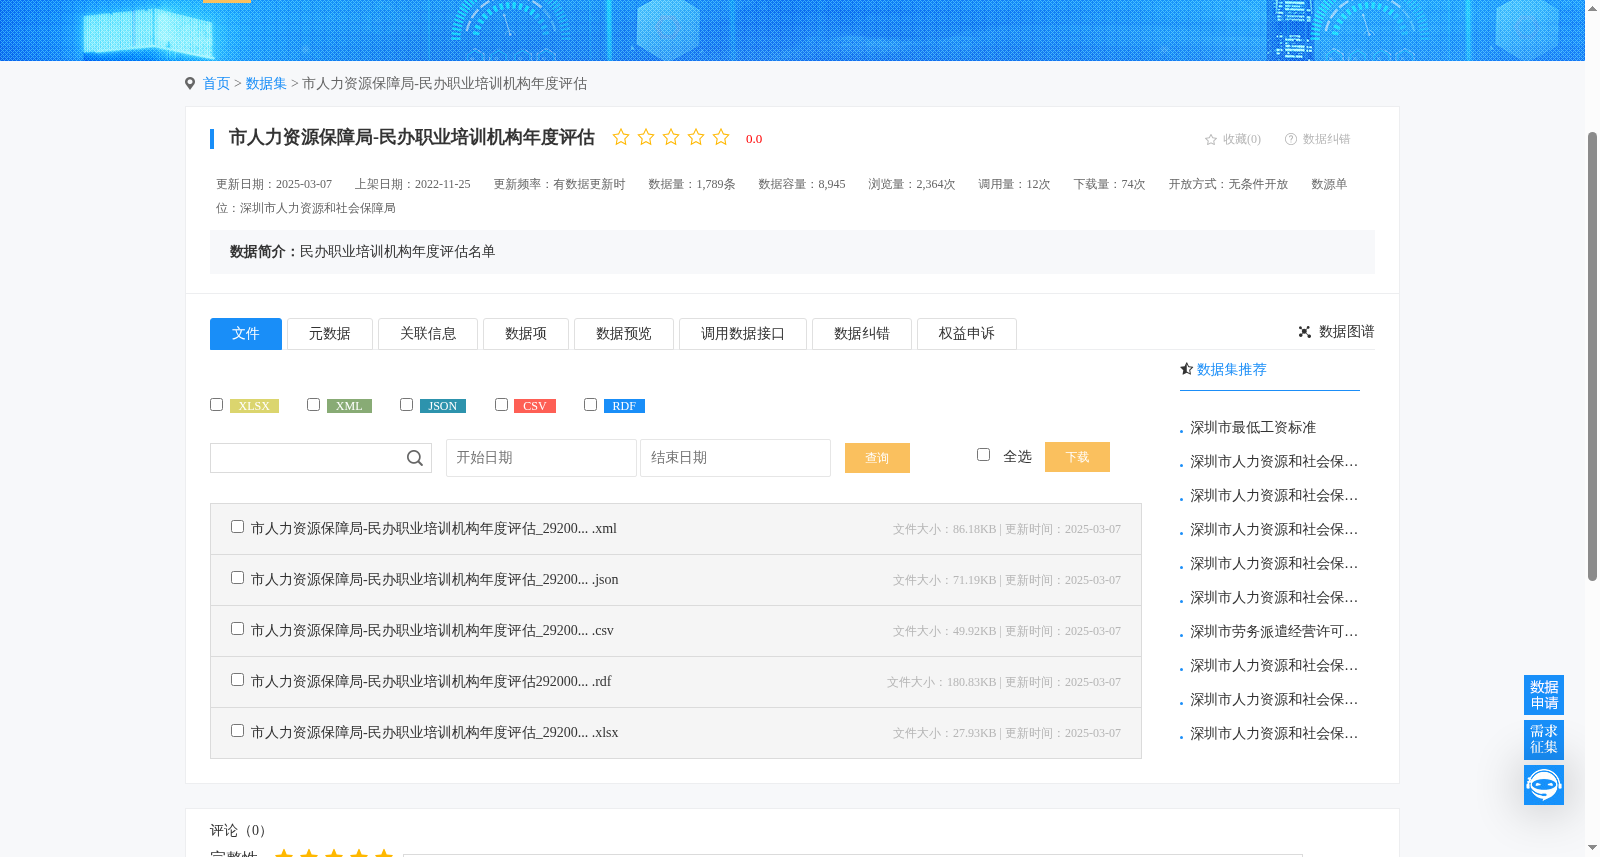
Task: Click the fourth rating star beside the title
Action: [696, 137]
